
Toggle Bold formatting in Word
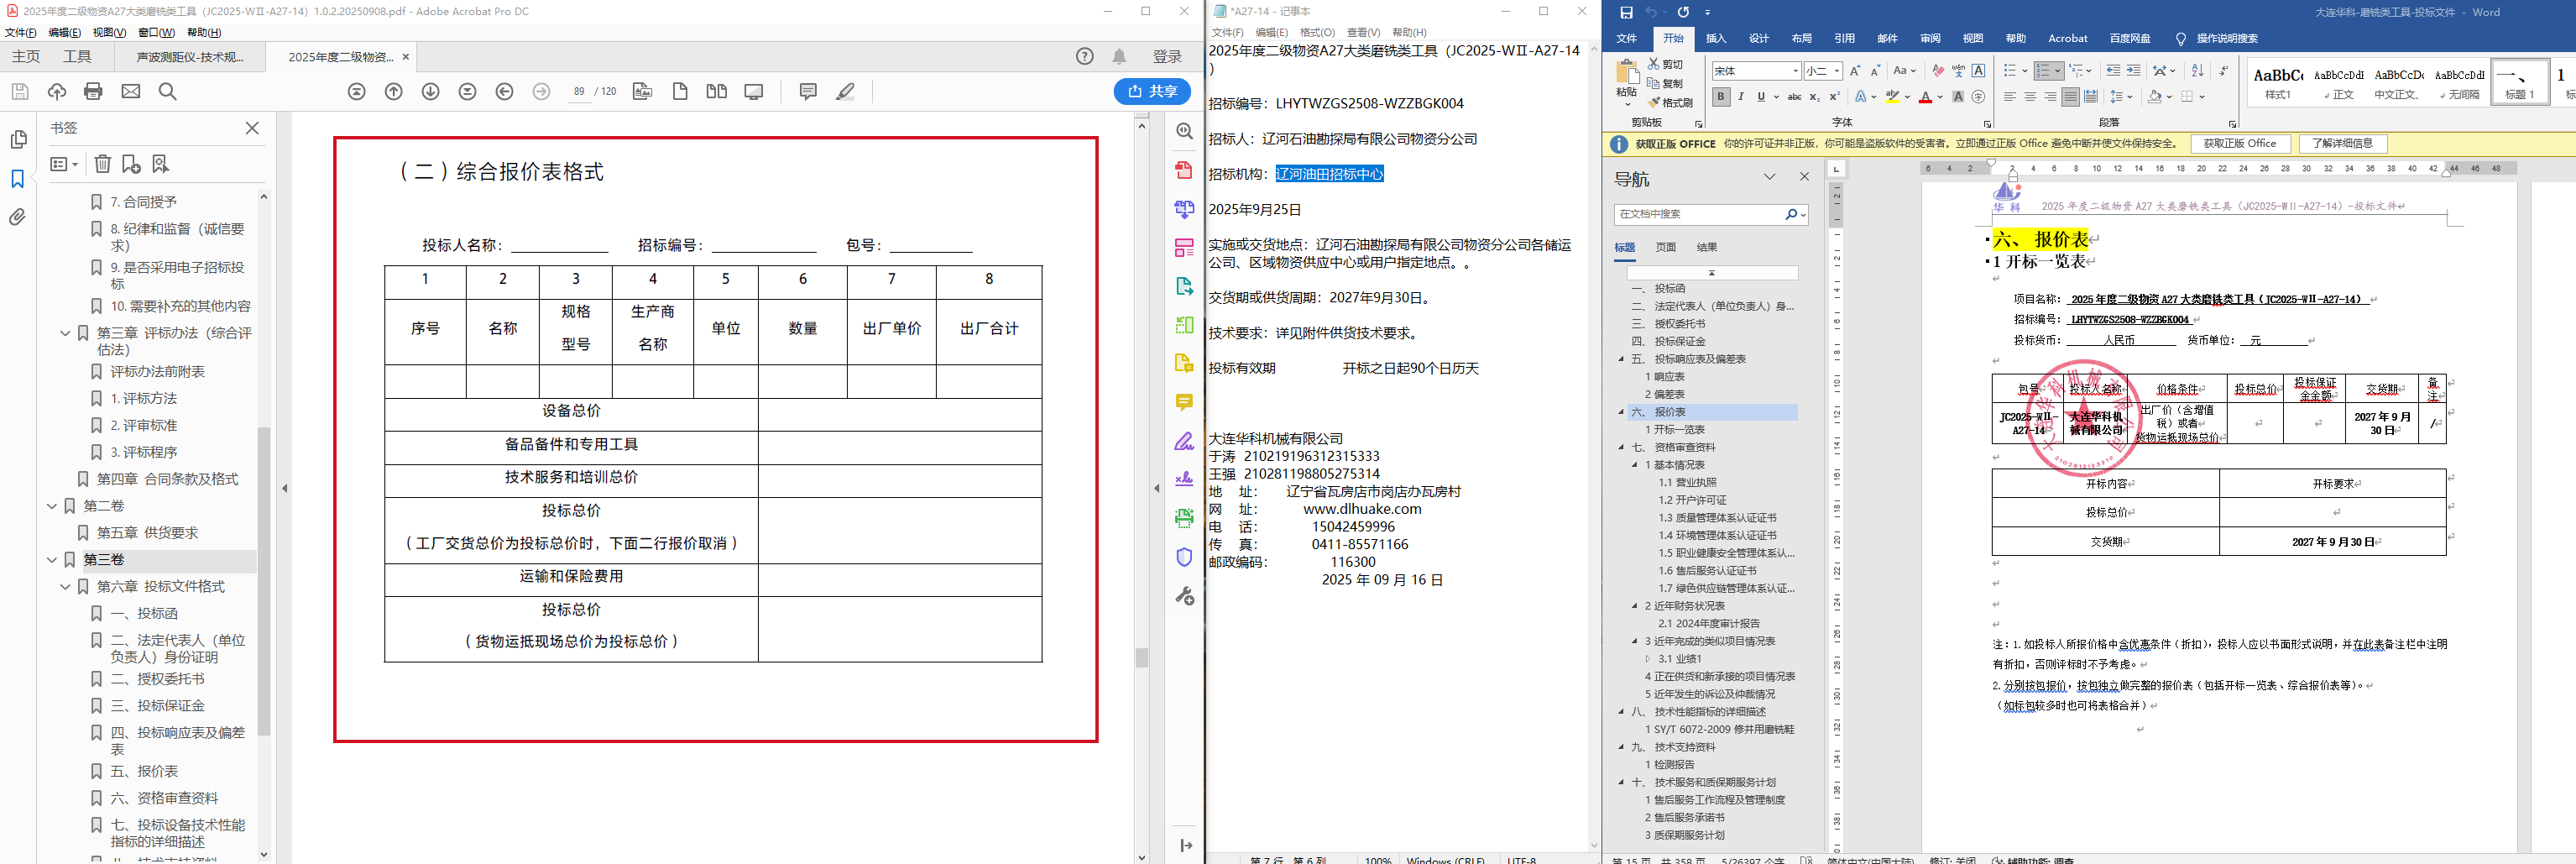(x=1721, y=97)
